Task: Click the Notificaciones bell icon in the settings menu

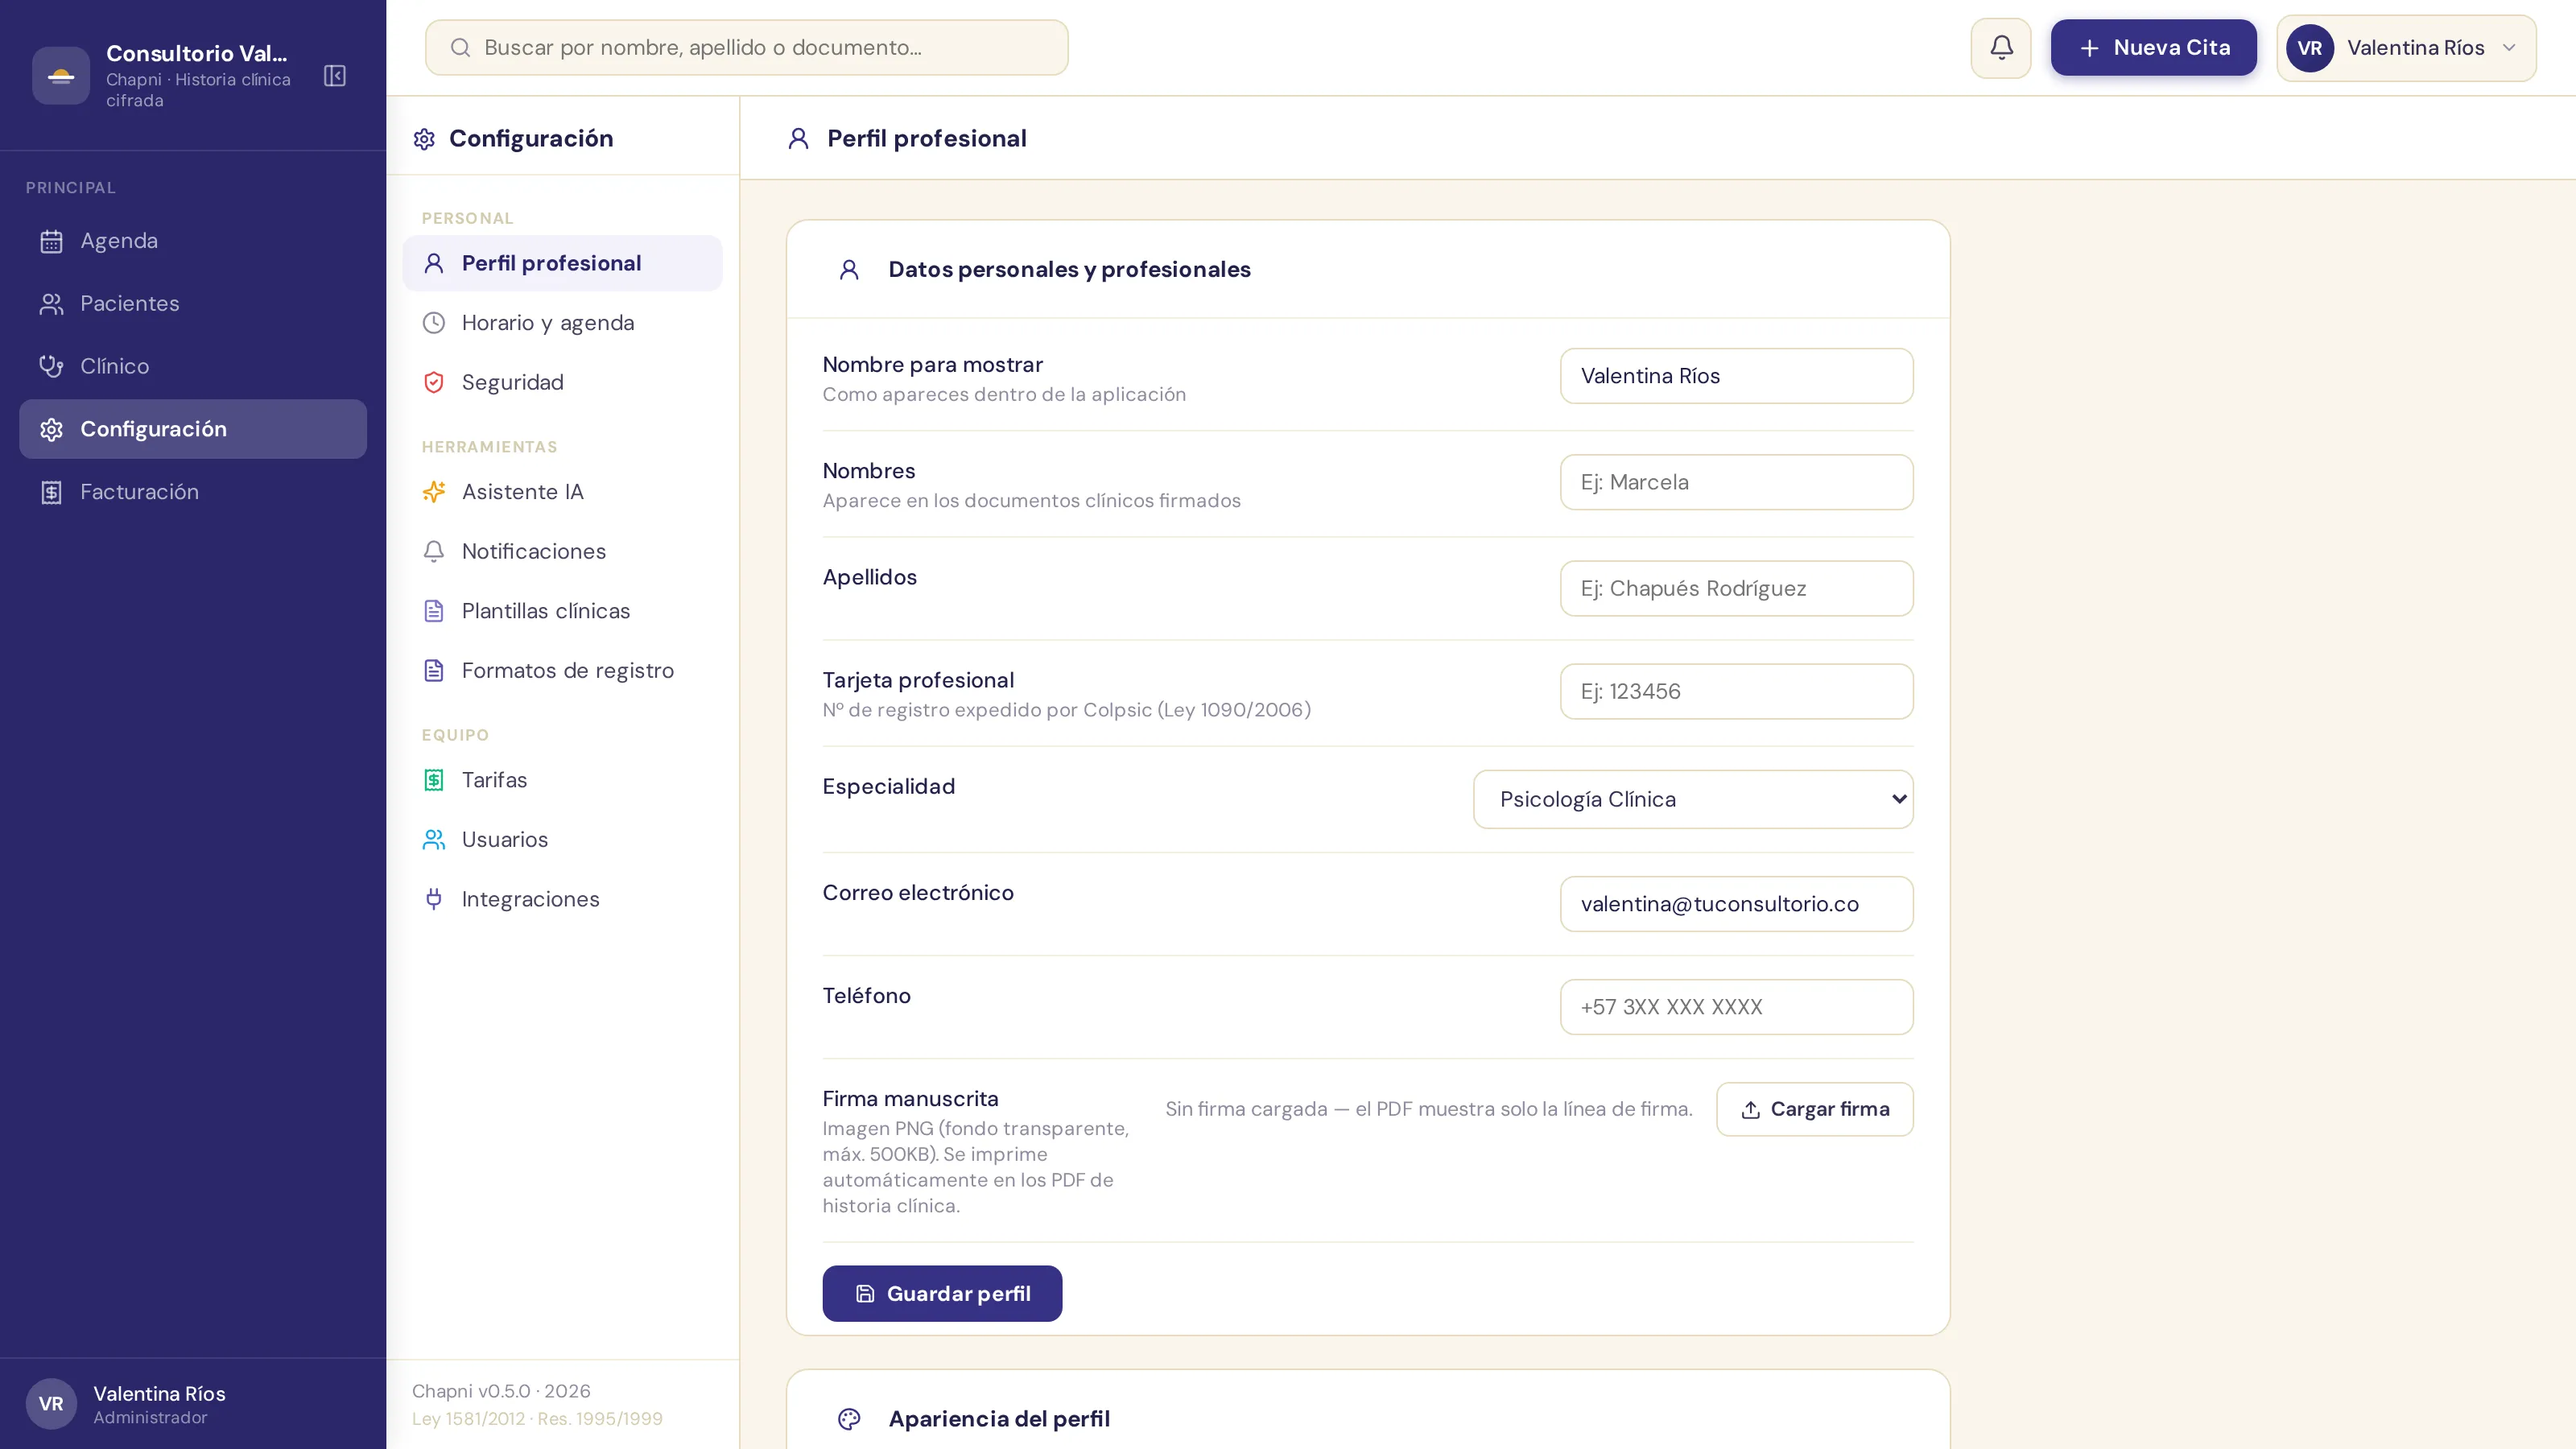Action: tap(434, 552)
